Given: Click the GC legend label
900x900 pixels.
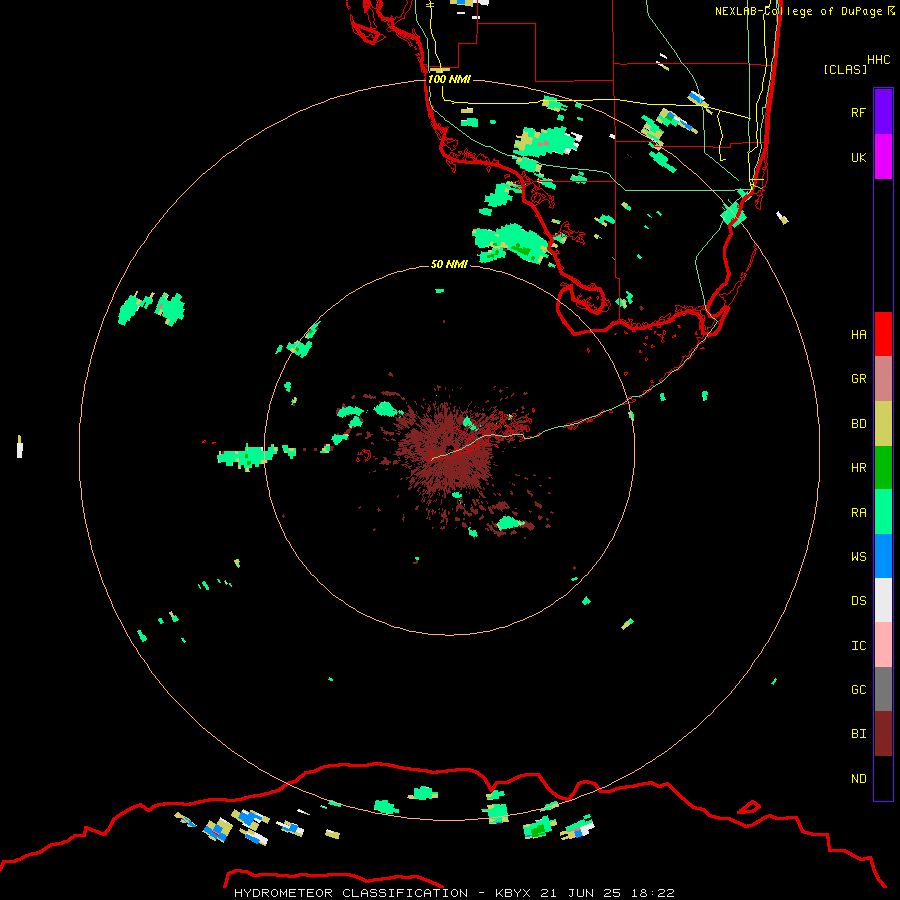Looking at the screenshot, I should [x=858, y=689].
